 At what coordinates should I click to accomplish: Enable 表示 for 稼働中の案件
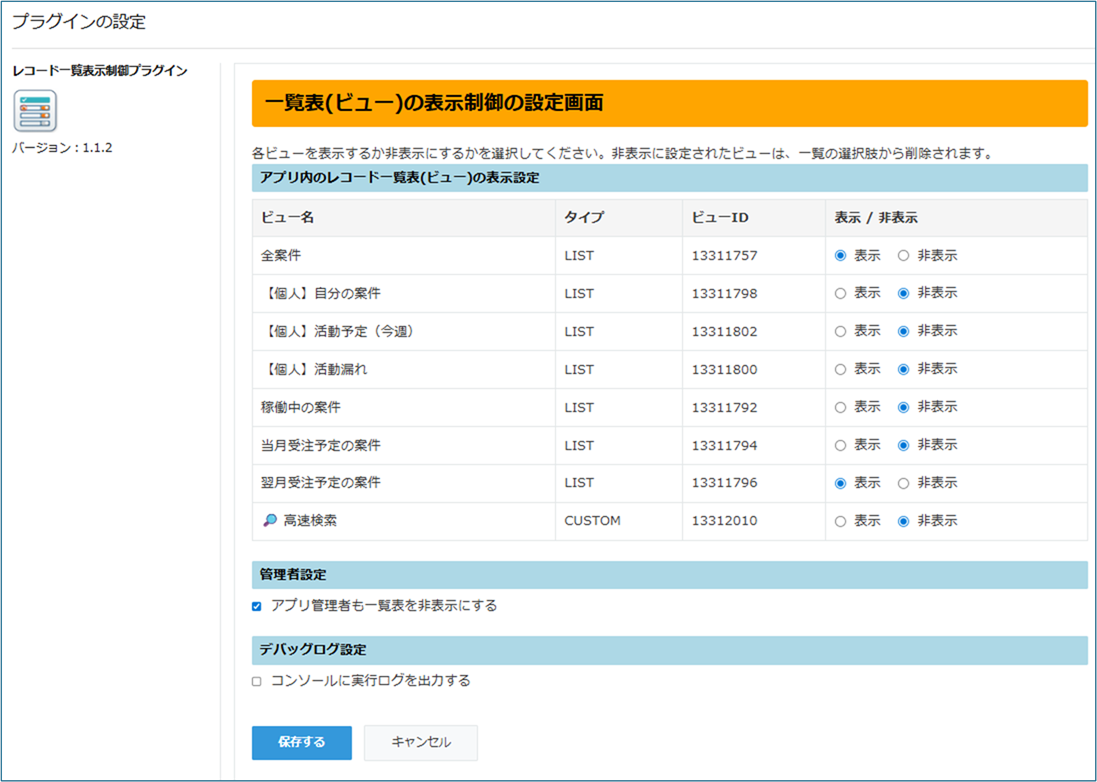coord(840,407)
